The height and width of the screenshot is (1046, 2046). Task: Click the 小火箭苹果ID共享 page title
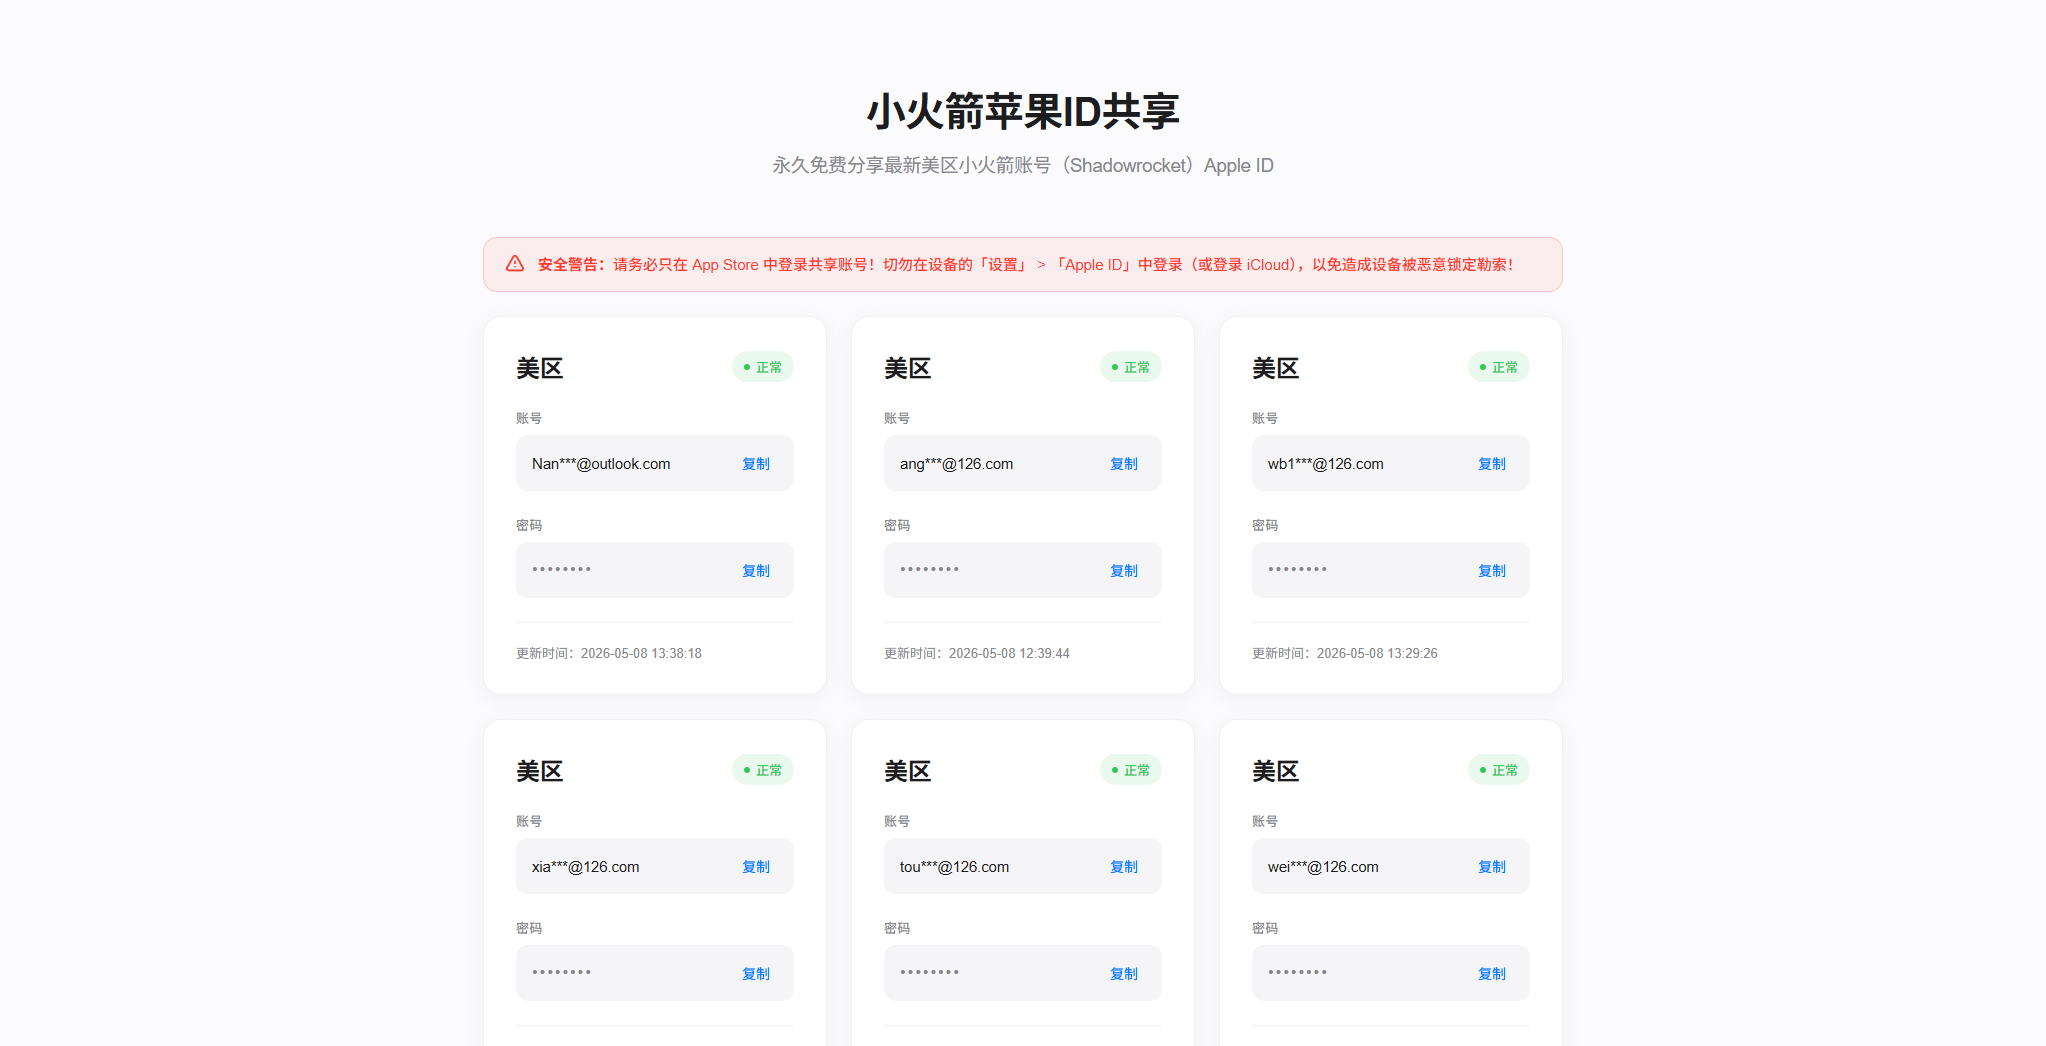pyautogui.click(x=1023, y=111)
